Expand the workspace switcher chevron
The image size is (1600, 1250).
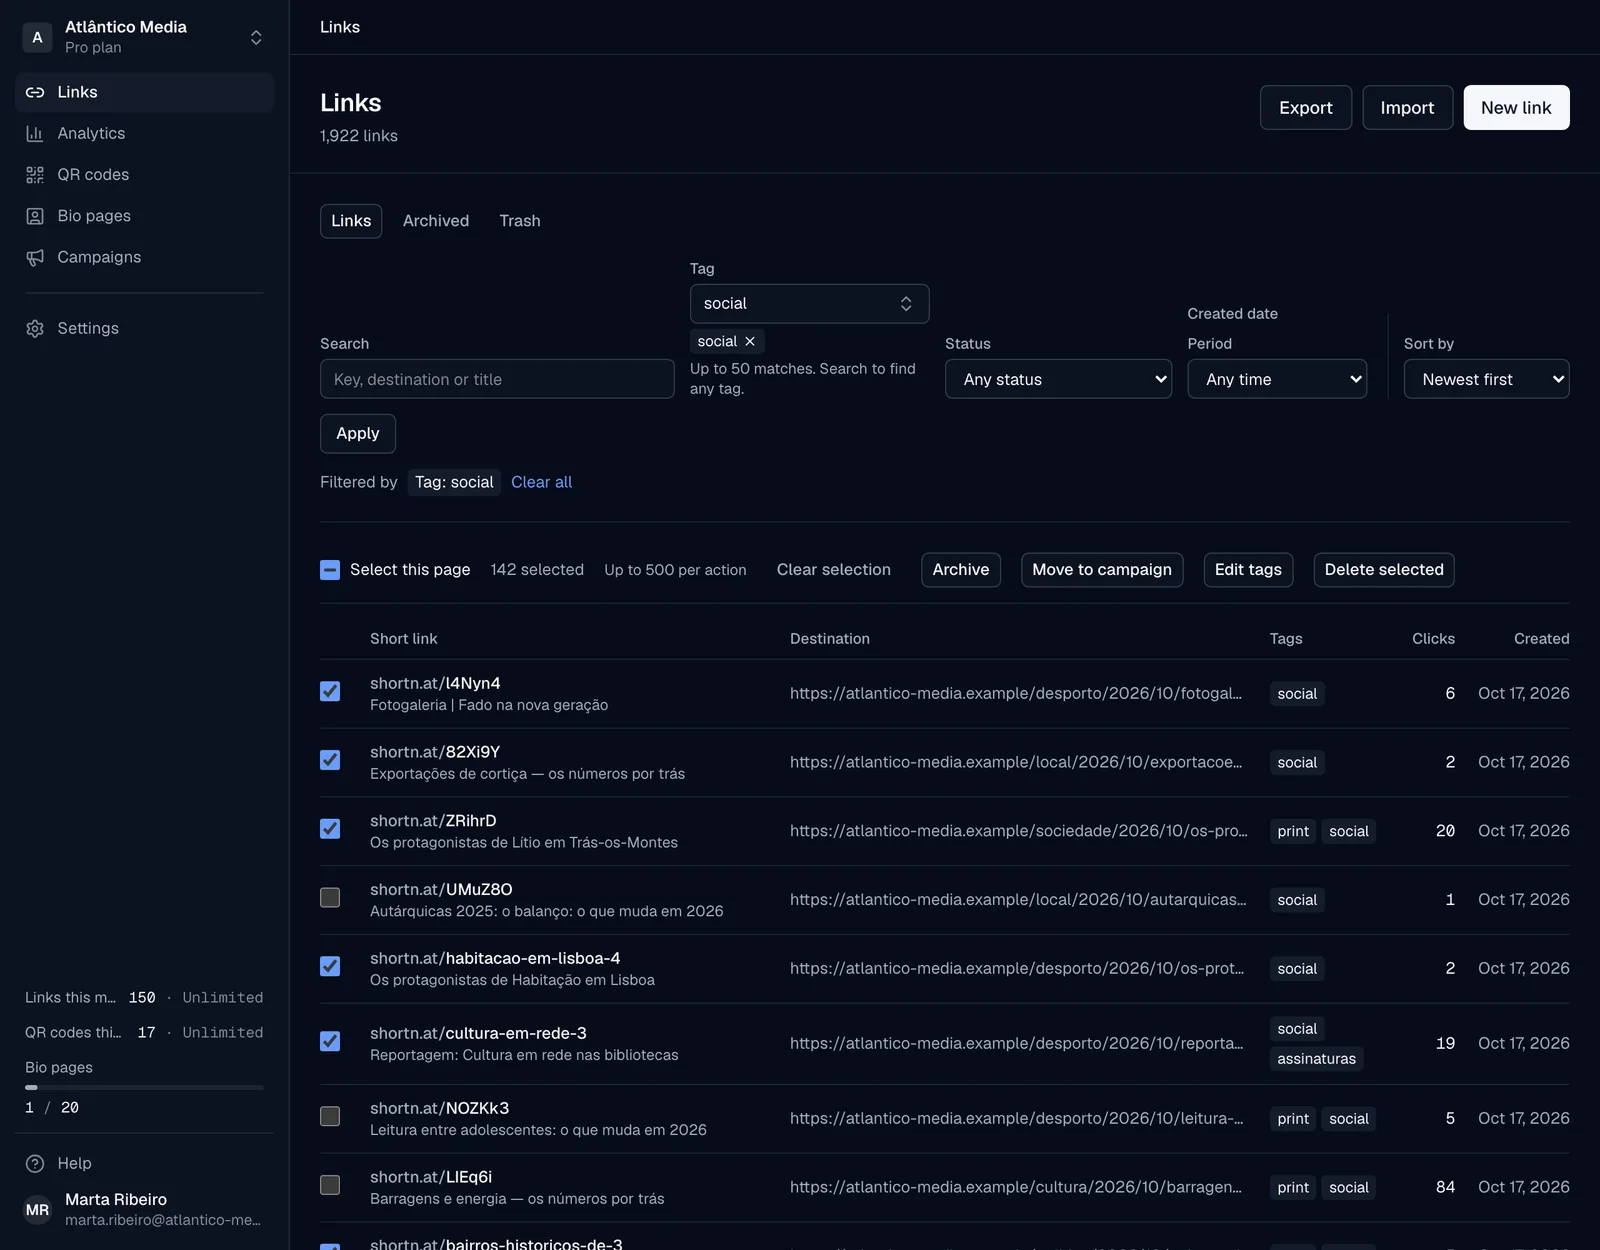pos(256,37)
